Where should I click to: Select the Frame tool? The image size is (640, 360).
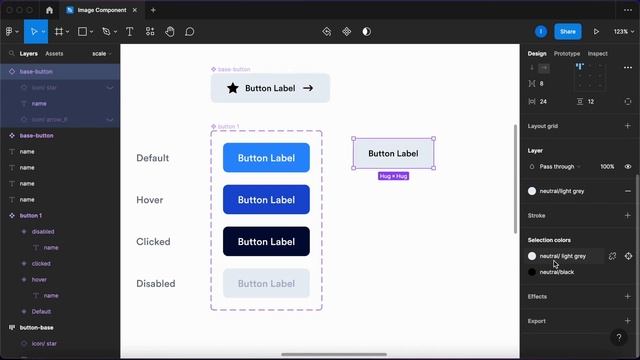coord(59,31)
